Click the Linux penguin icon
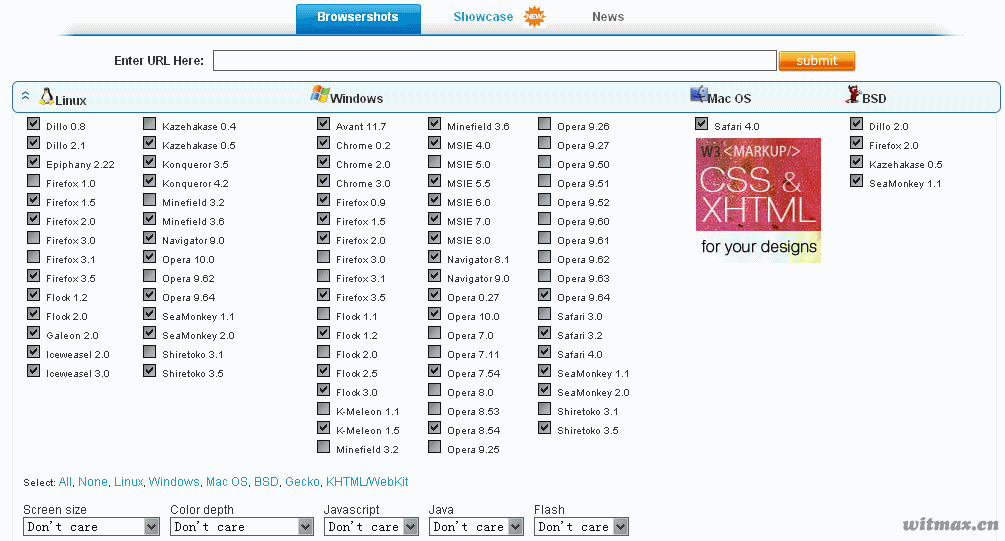Image resolution: width=1005 pixels, height=541 pixels. click(x=46, y=96)
